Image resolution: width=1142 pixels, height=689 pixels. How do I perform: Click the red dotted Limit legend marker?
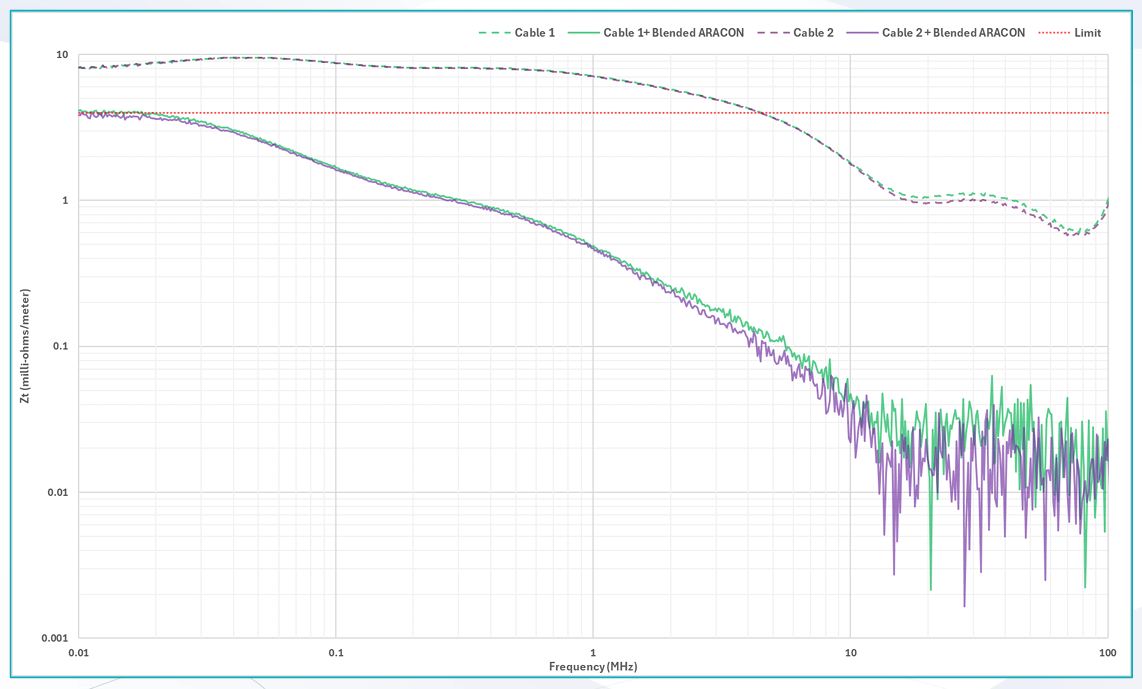coord(1054,33)
